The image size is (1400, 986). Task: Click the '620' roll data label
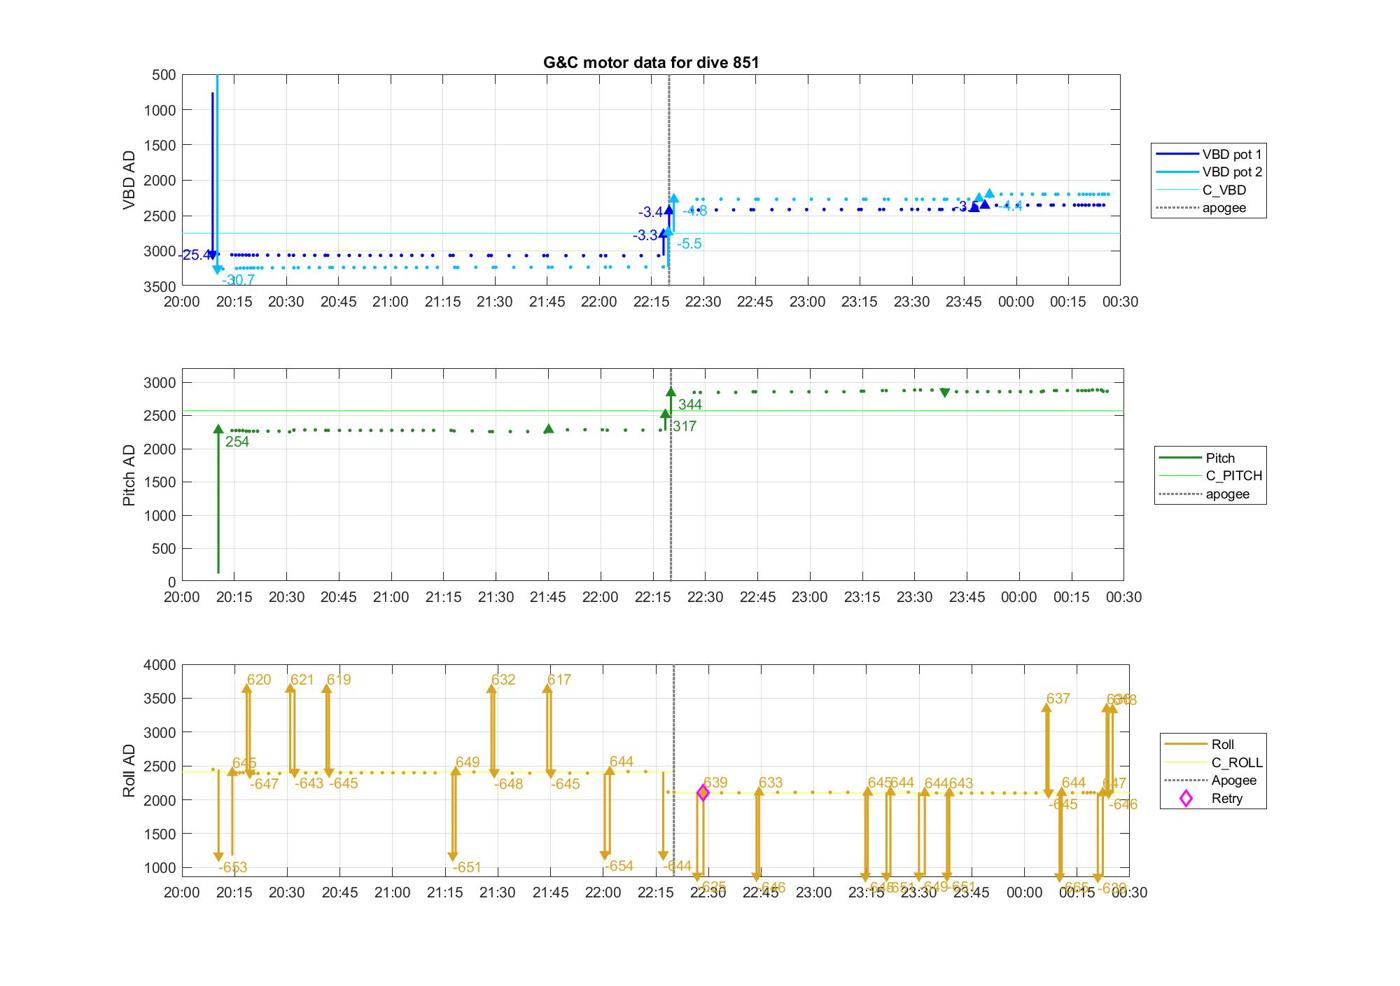coord(259,680)
